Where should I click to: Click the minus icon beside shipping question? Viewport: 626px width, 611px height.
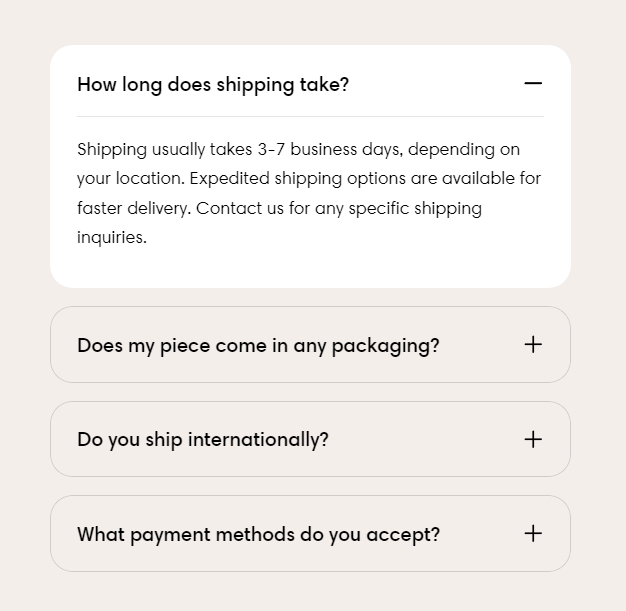[x=533, y=83]
